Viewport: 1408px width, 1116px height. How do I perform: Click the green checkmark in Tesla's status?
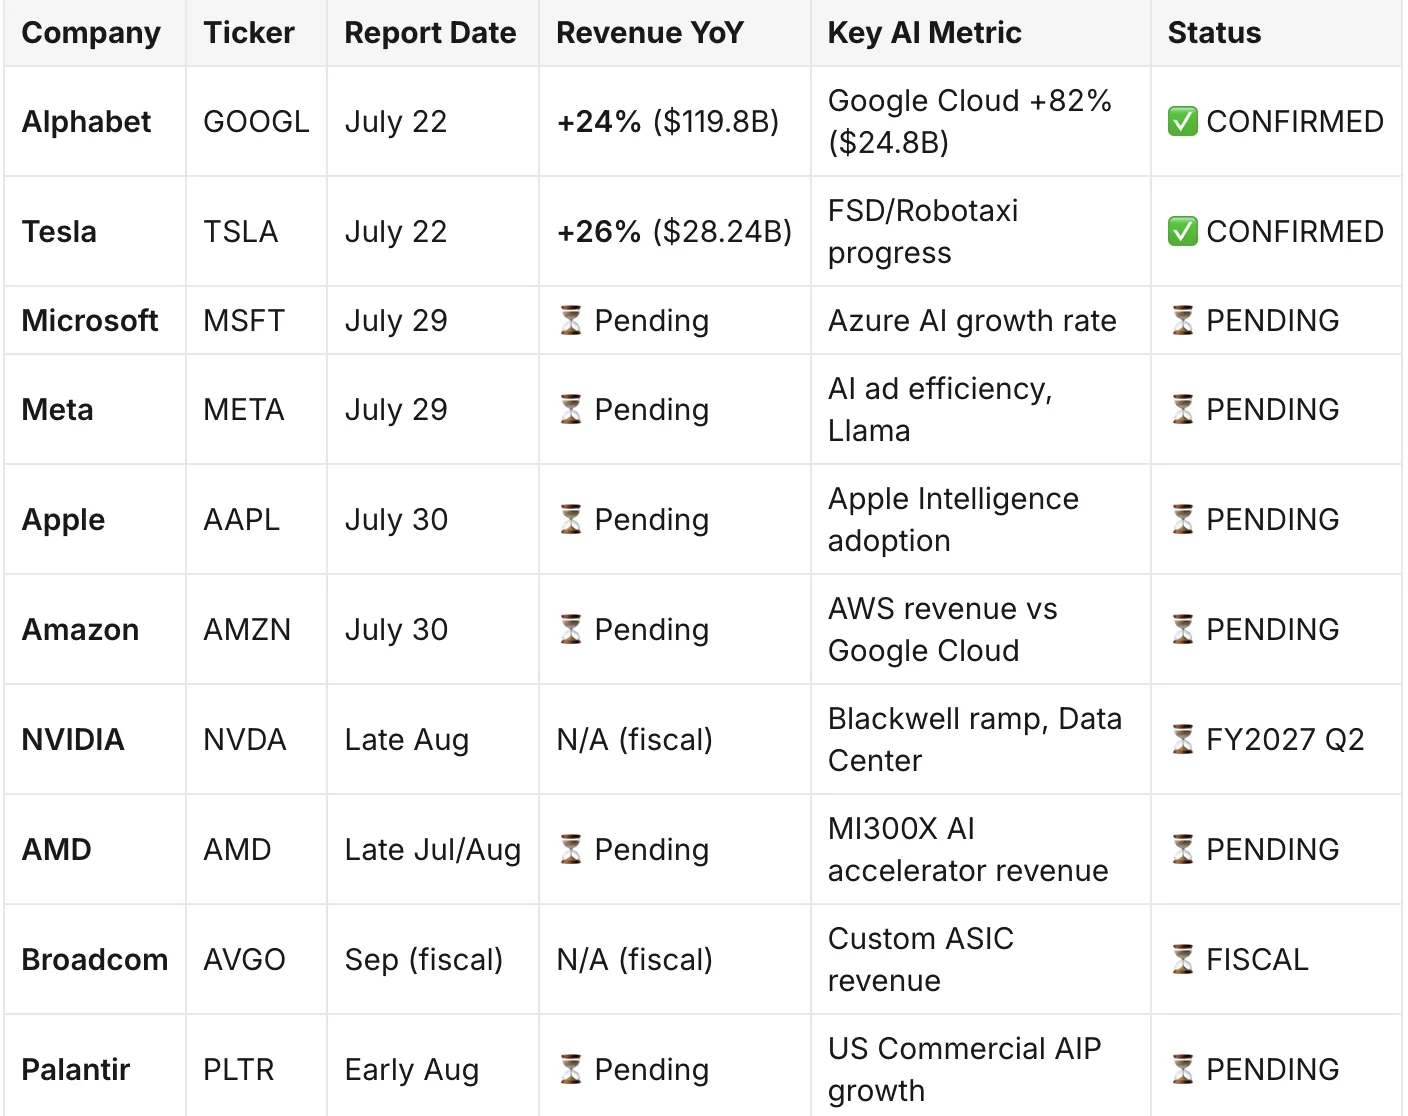[x=1182, y=232]
